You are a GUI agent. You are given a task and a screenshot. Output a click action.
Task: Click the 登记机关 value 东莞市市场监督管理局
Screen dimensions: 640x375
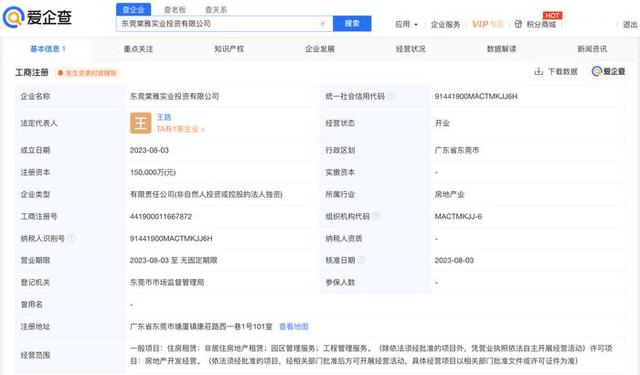point(167,282)
